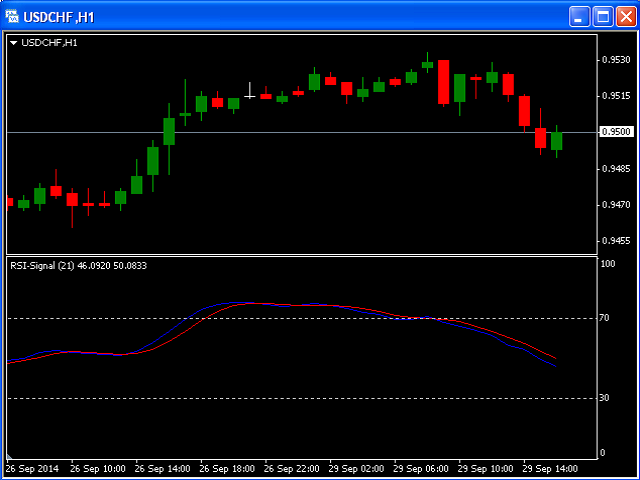Maximize the USDCHF,H1 chart window

point(603,16)
